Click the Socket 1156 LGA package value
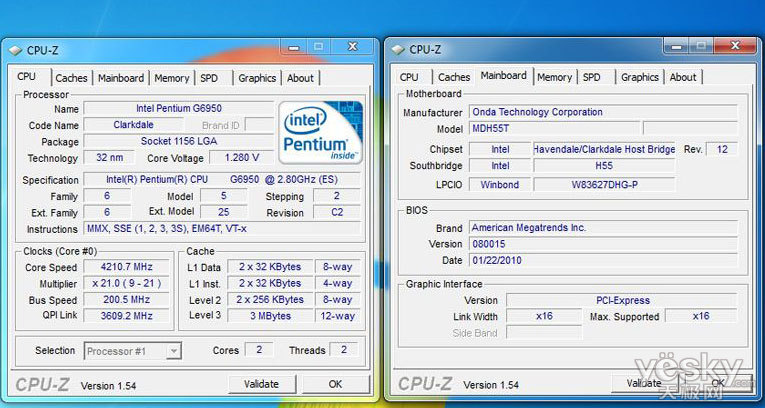Viewport: 765px width, 408px height. 179,142
